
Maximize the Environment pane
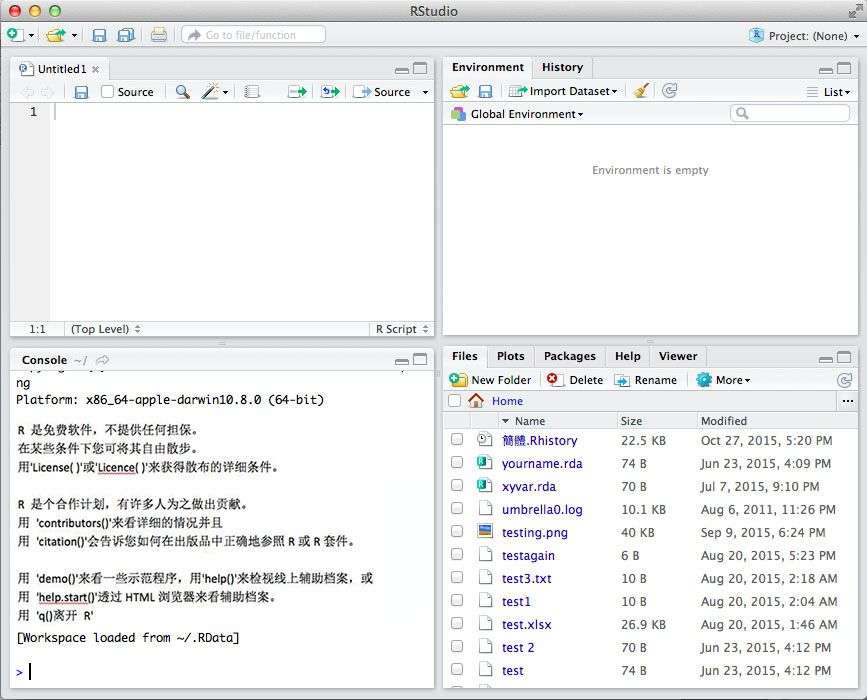tap(844, 69)
